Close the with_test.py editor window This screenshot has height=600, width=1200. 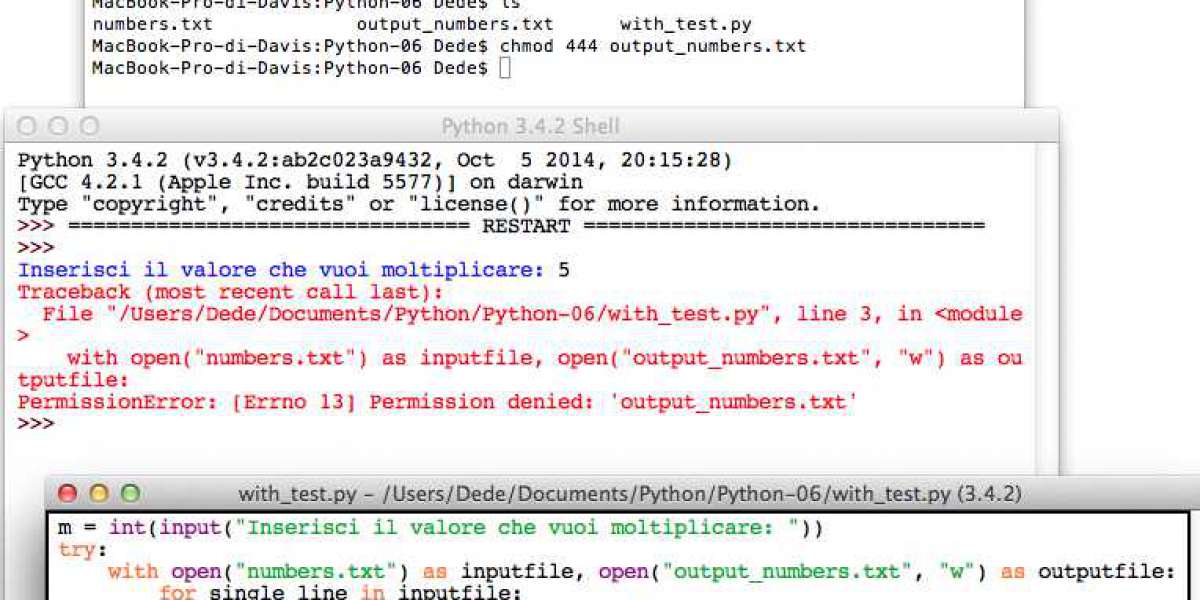click(67, 493)
